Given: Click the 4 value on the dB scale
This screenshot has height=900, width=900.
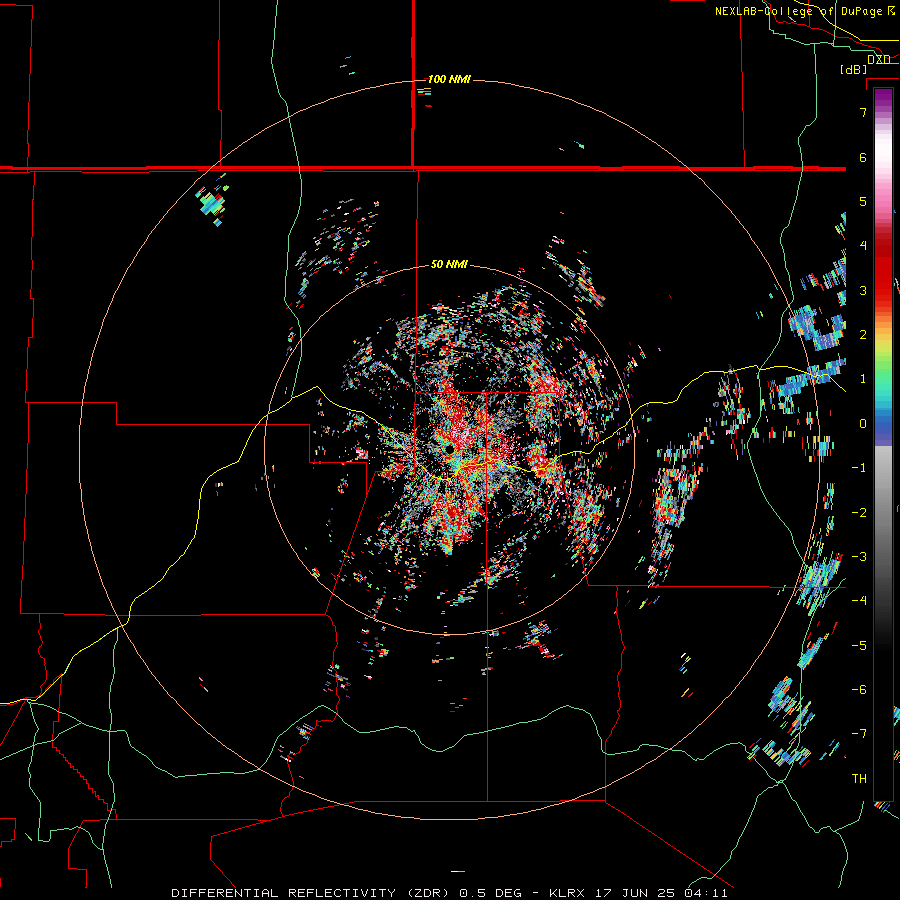Looking at the screenshot, I should pyautogui.click(x=863, y=246).
